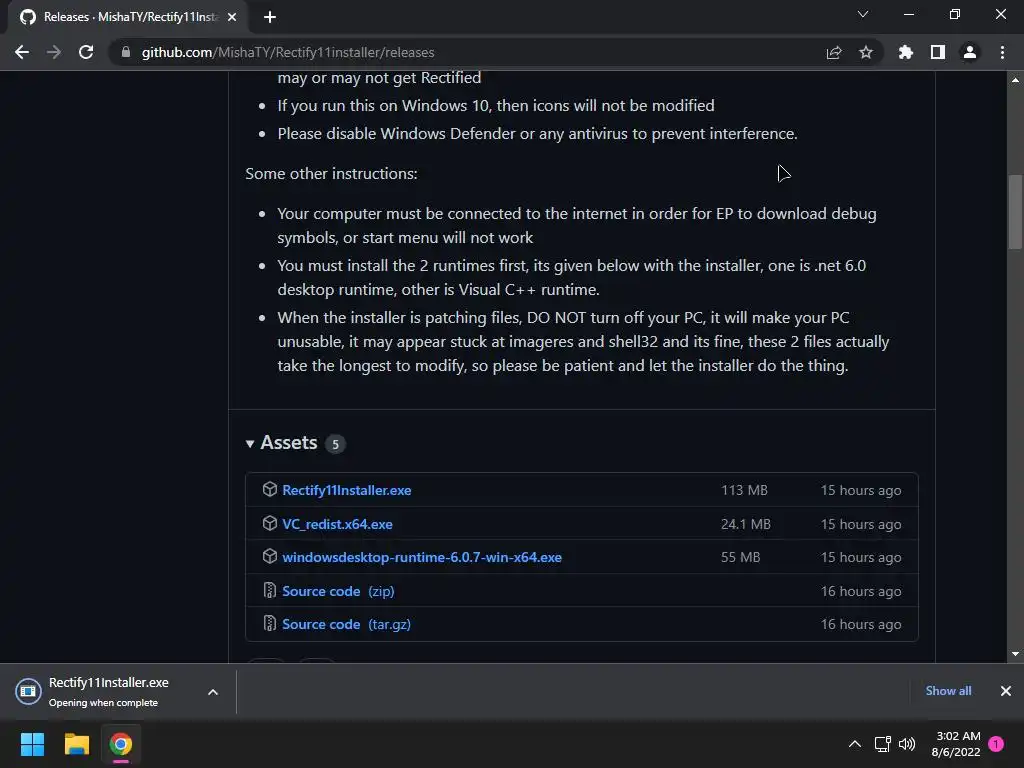The width and height of the screenshot is (1024, 768).
Task: Click the Chrome taskbar icon
Action: (121, 744)
